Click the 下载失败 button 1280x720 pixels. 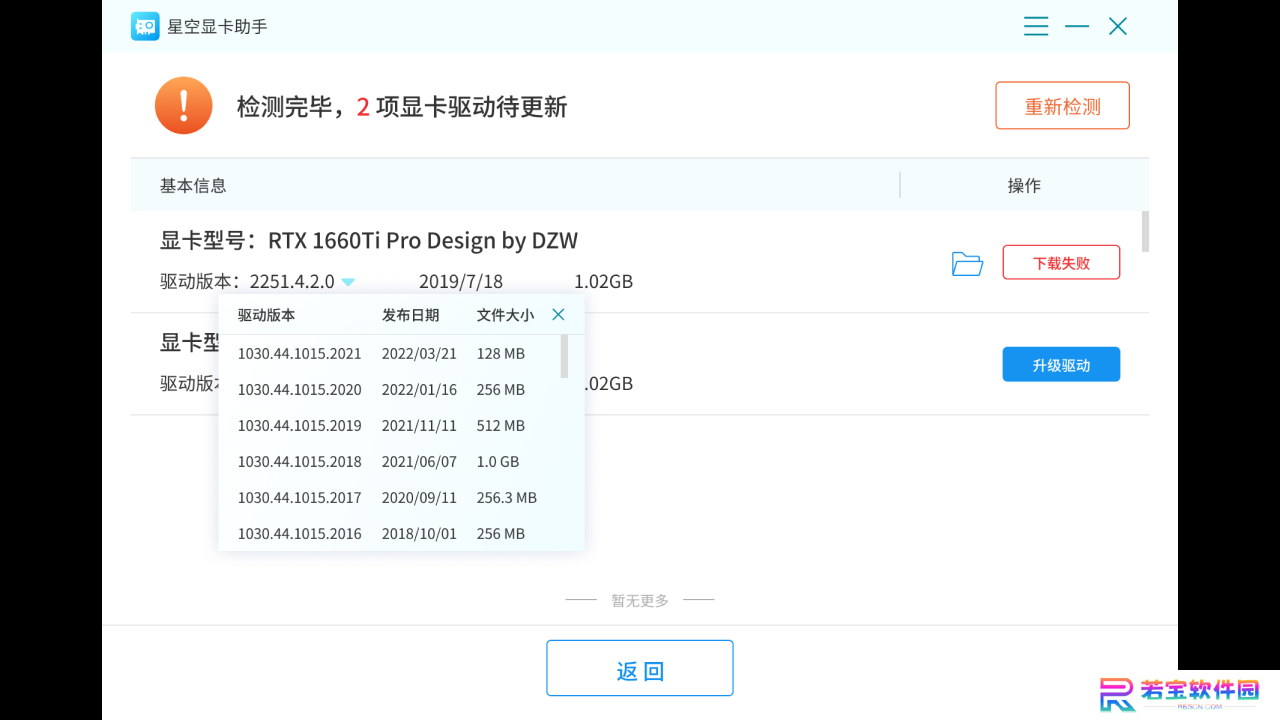[1061, 263]
